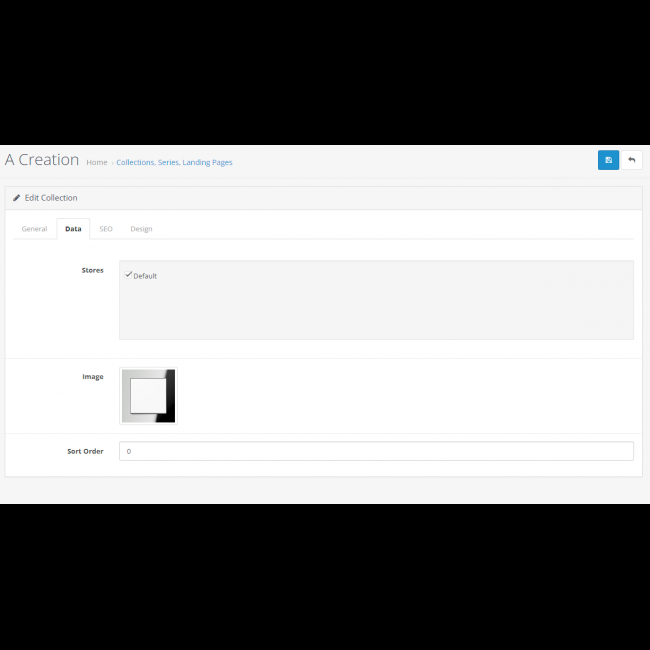Click the pencil icon beside Edit Collection

16,198
